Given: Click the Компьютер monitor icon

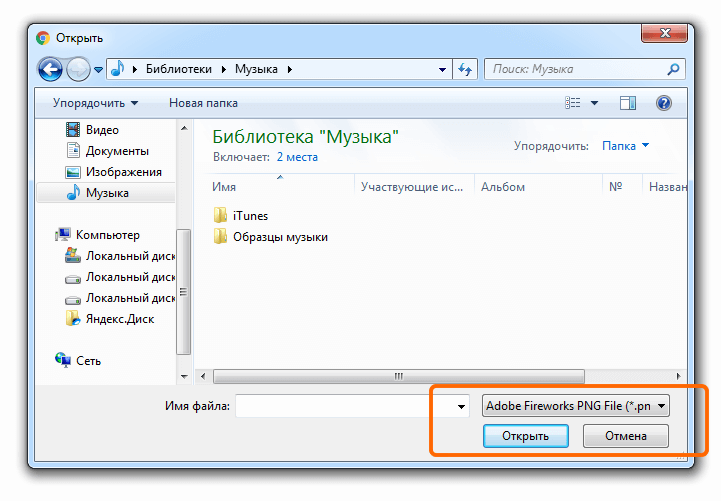Looking at the screenshot, I should pos(63,234).
